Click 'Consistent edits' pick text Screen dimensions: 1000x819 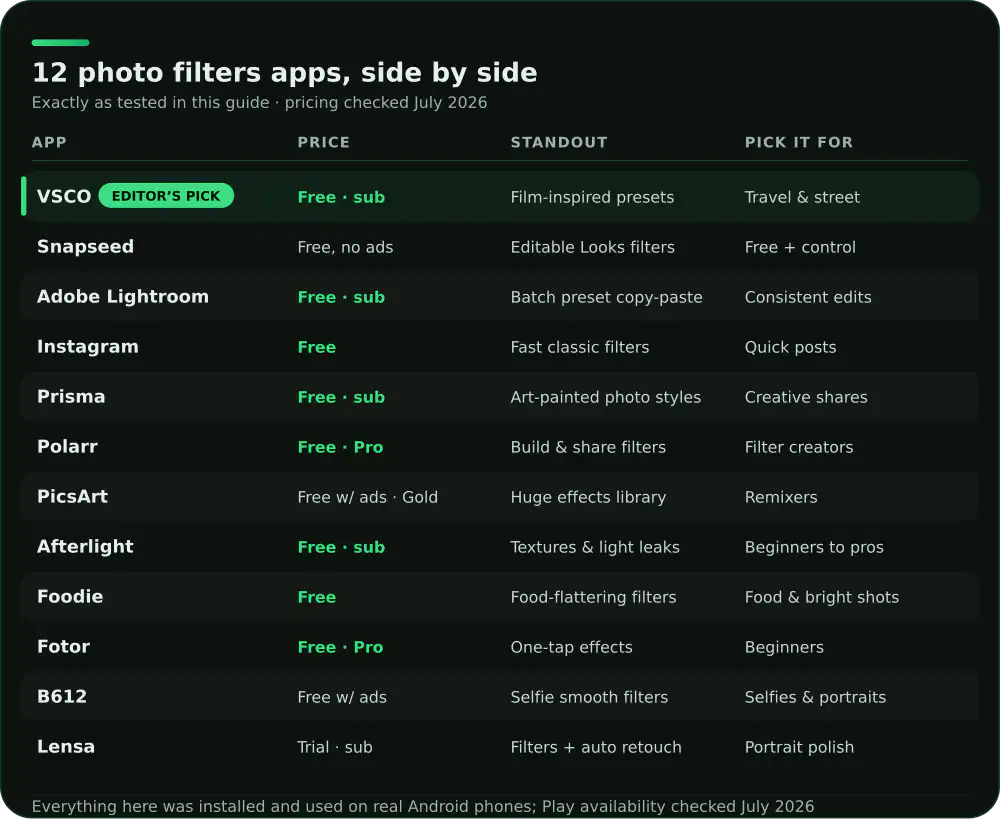pos(807,297)
